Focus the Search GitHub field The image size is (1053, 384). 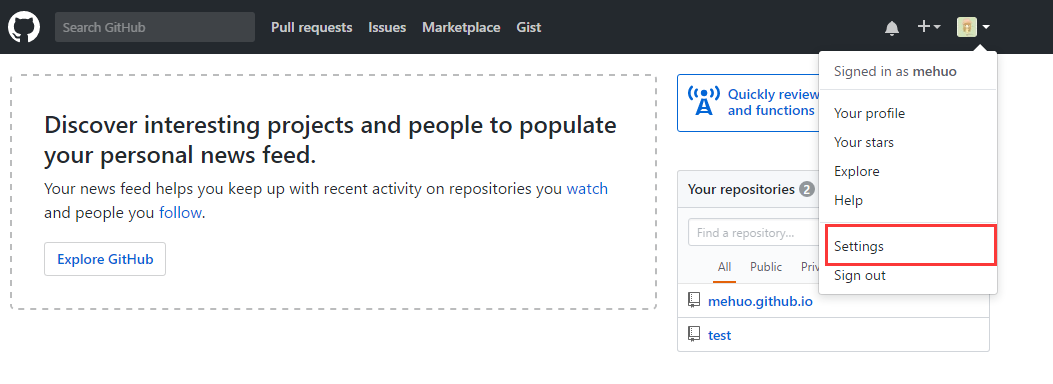point(155,28)
